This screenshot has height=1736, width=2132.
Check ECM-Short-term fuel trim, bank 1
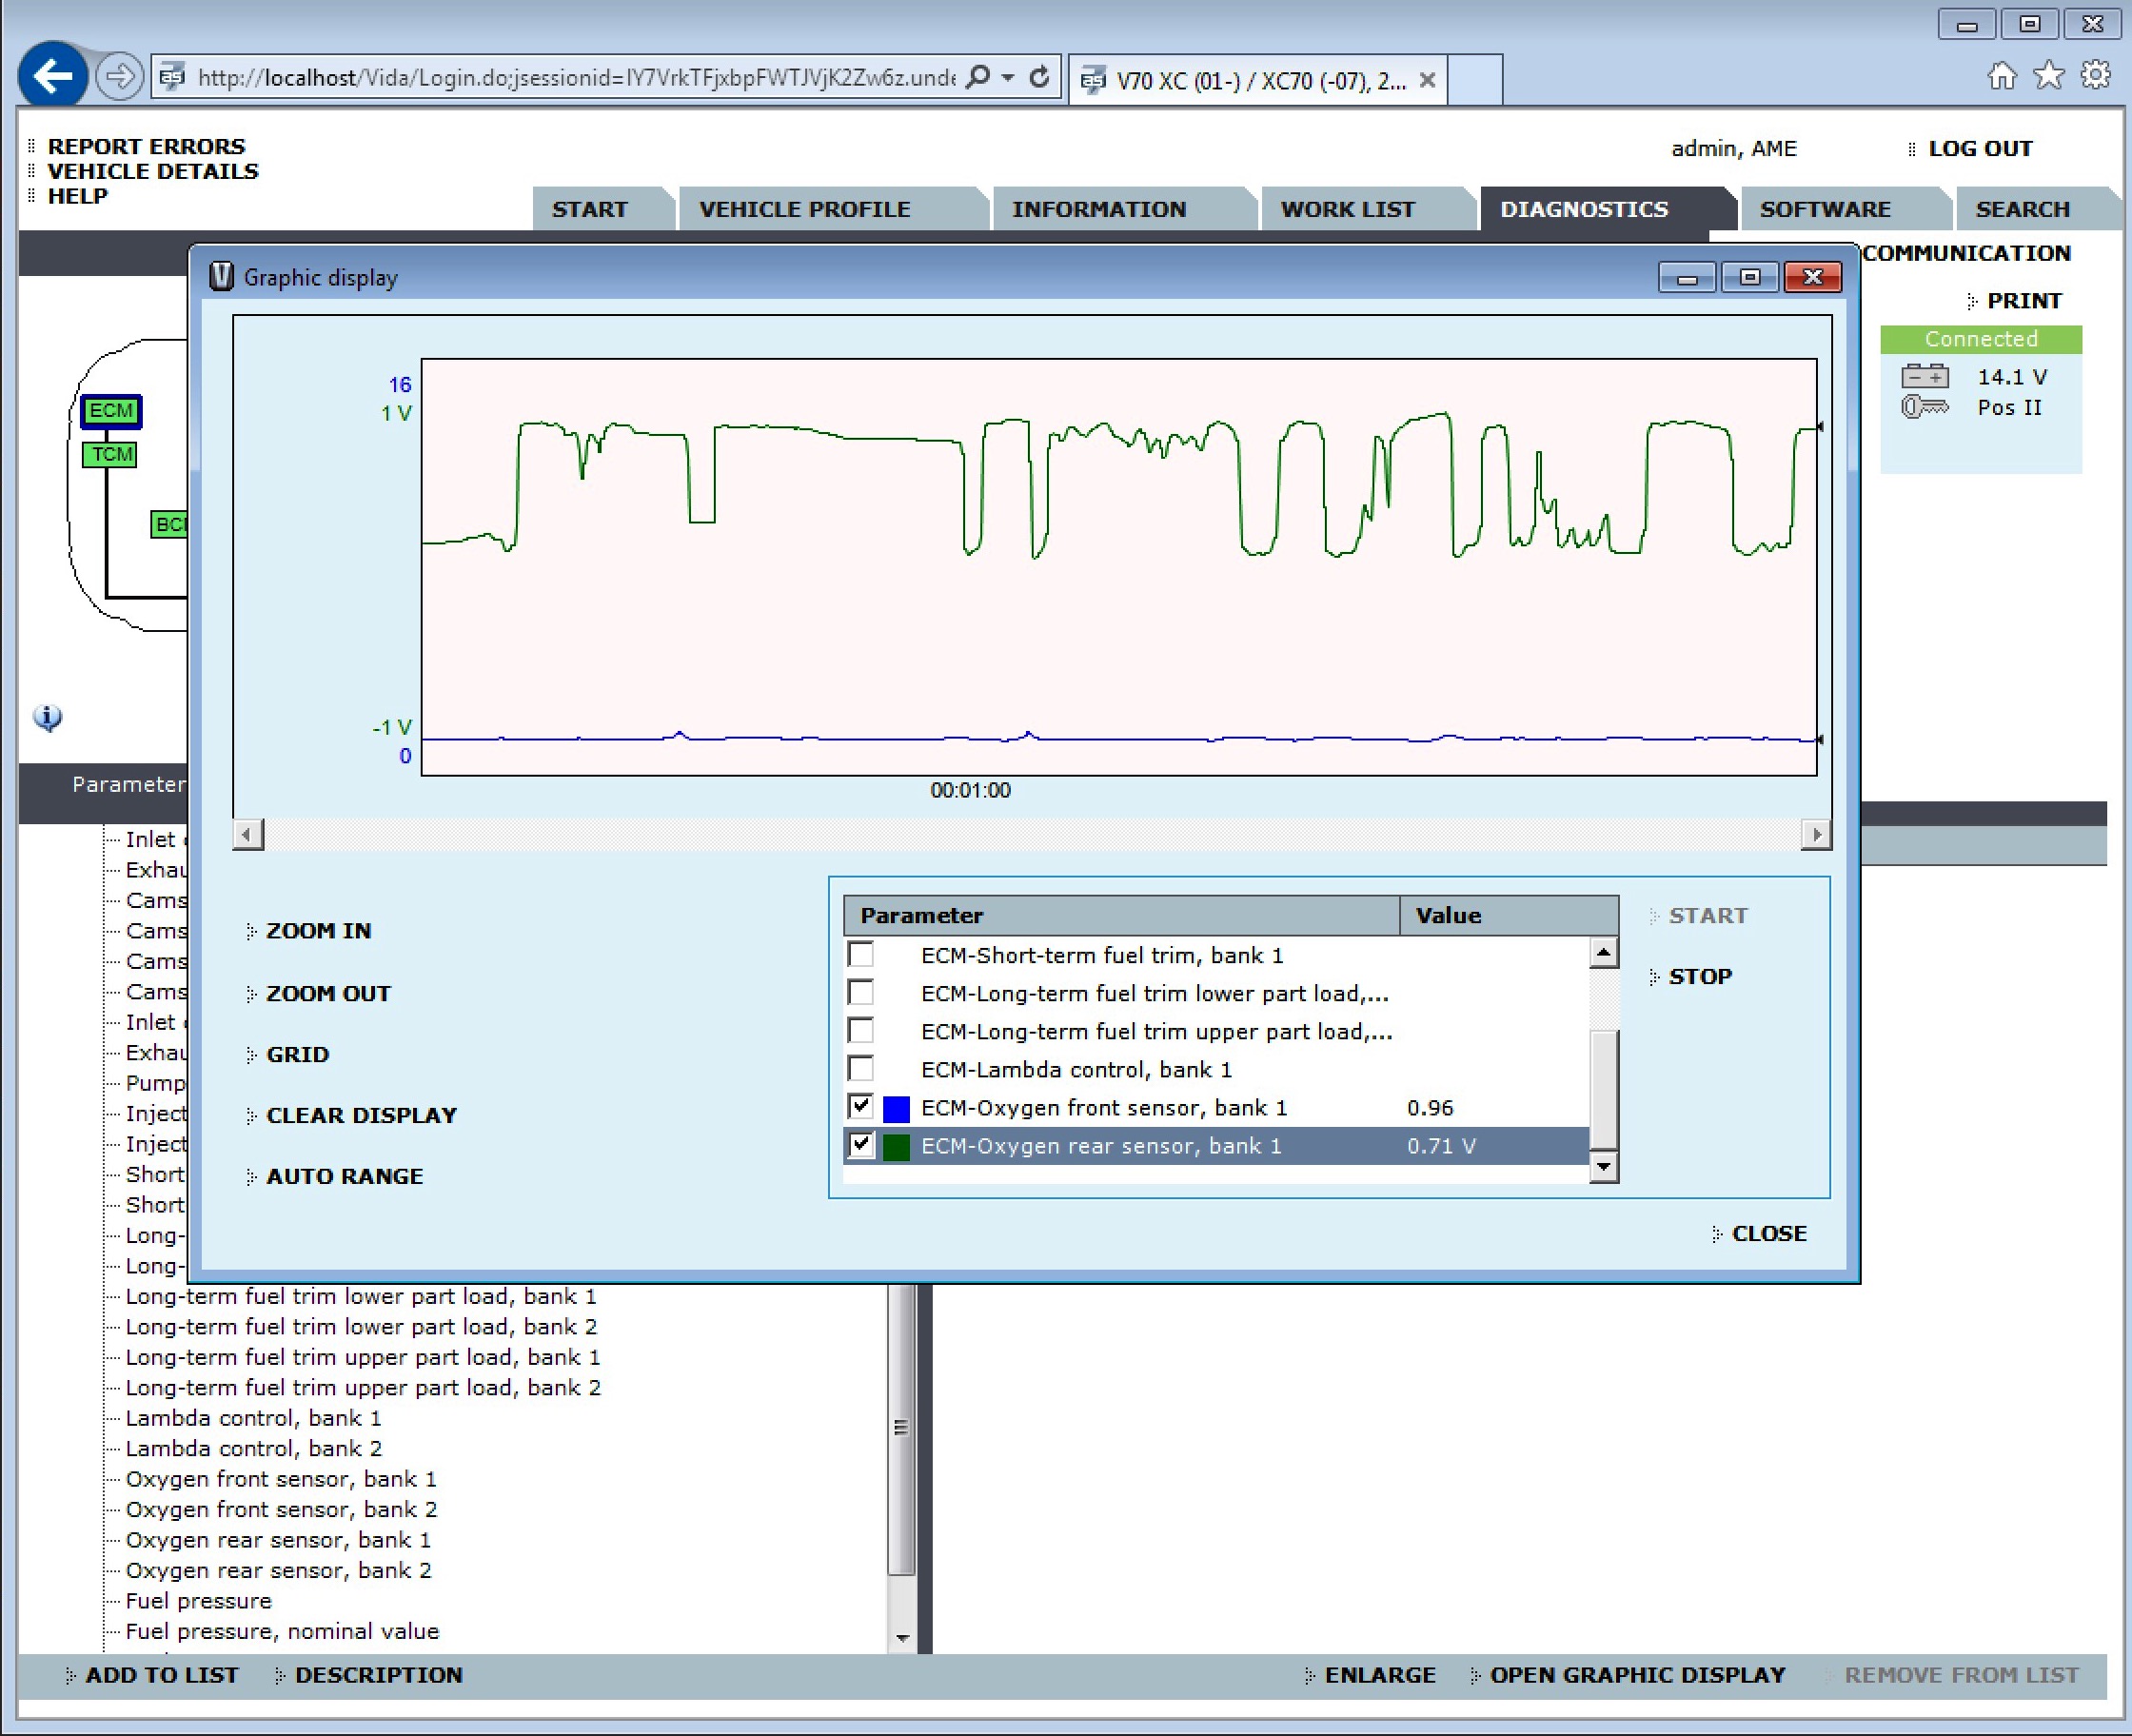[x=861, y=954]
